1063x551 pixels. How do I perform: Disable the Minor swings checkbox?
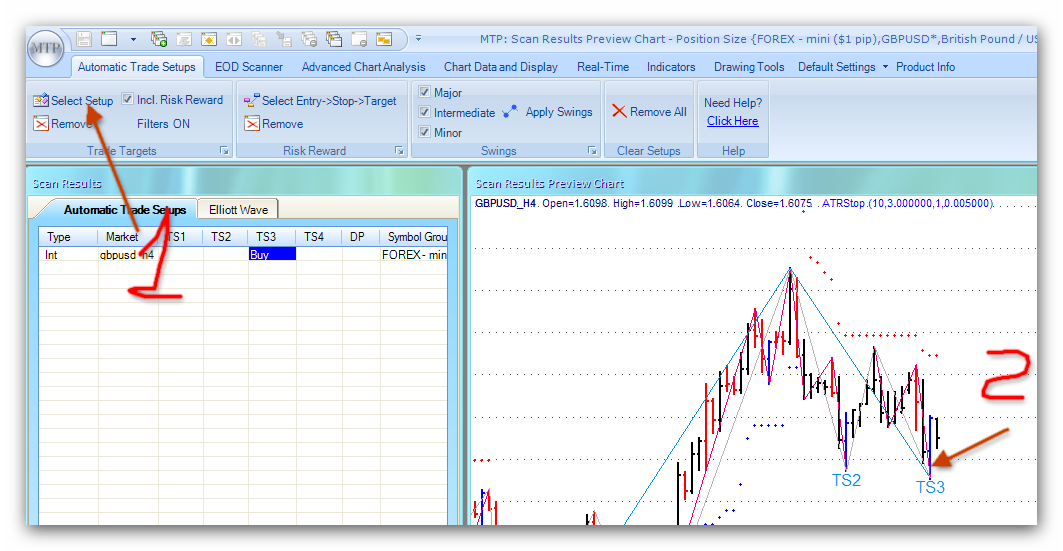425,133
